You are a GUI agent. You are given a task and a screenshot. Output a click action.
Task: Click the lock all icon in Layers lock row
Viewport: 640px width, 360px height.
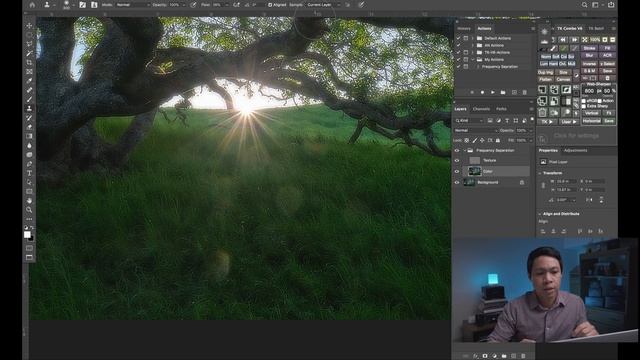[x=498, y=140]
